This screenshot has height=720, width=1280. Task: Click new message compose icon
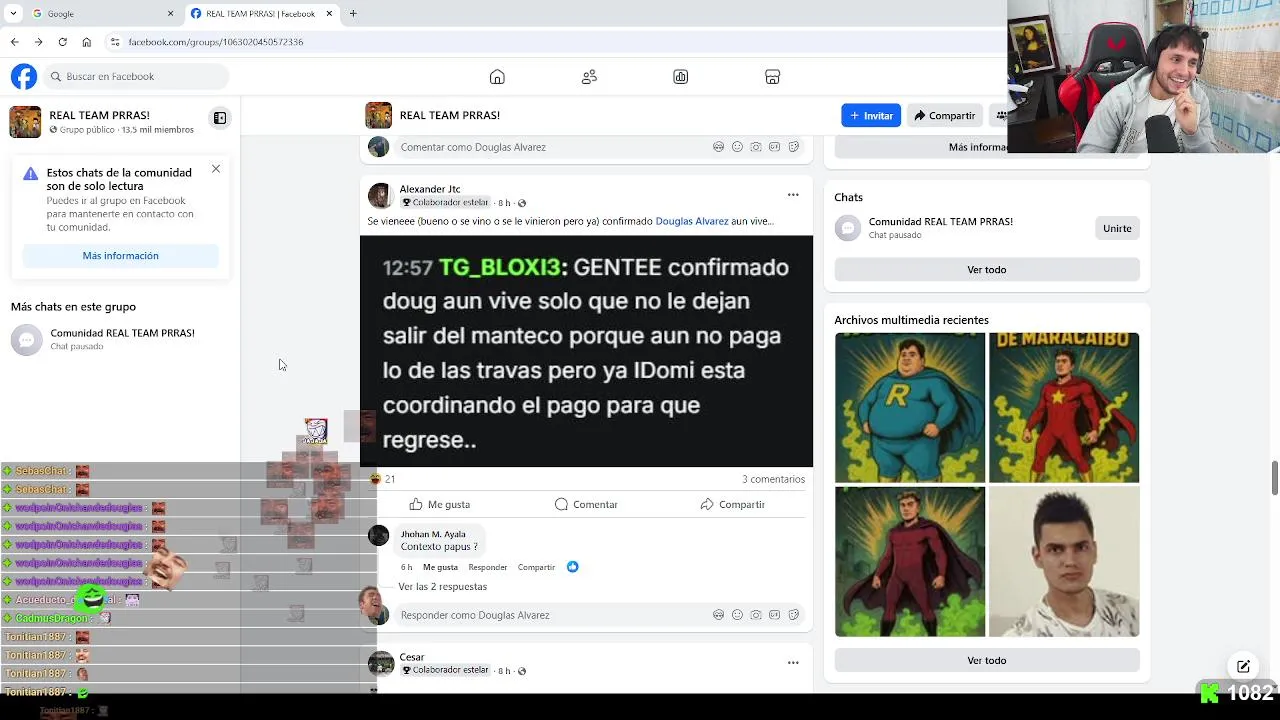point(1243,667)
